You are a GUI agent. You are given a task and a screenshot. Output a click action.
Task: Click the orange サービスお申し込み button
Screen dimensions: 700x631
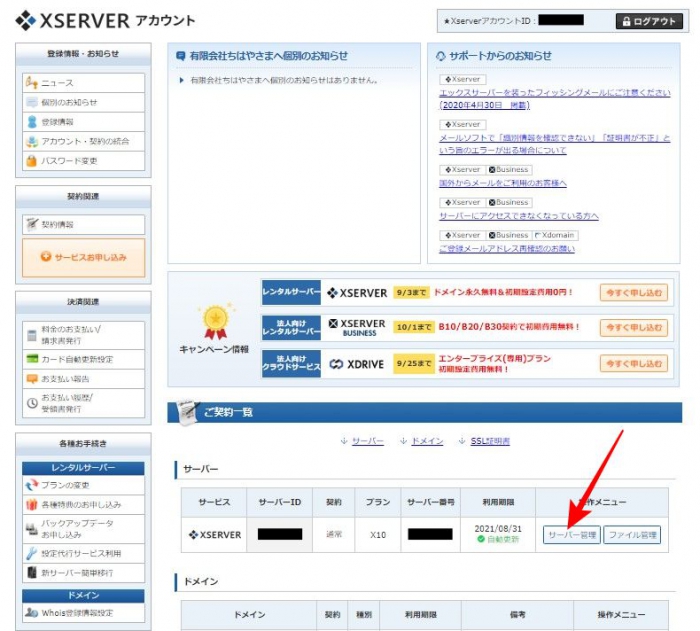point(83,257)
